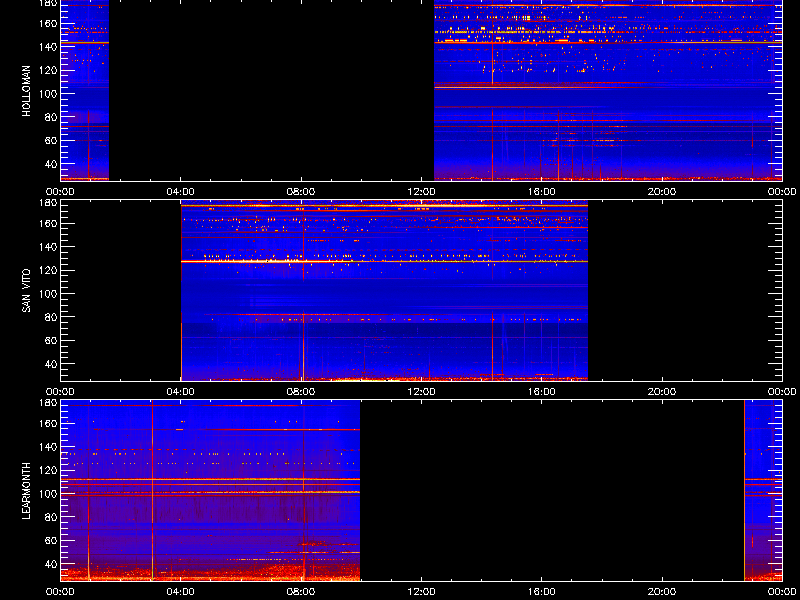
Task: Select the 40 label on San Vito axis
Action: click(x=51, y=364)
